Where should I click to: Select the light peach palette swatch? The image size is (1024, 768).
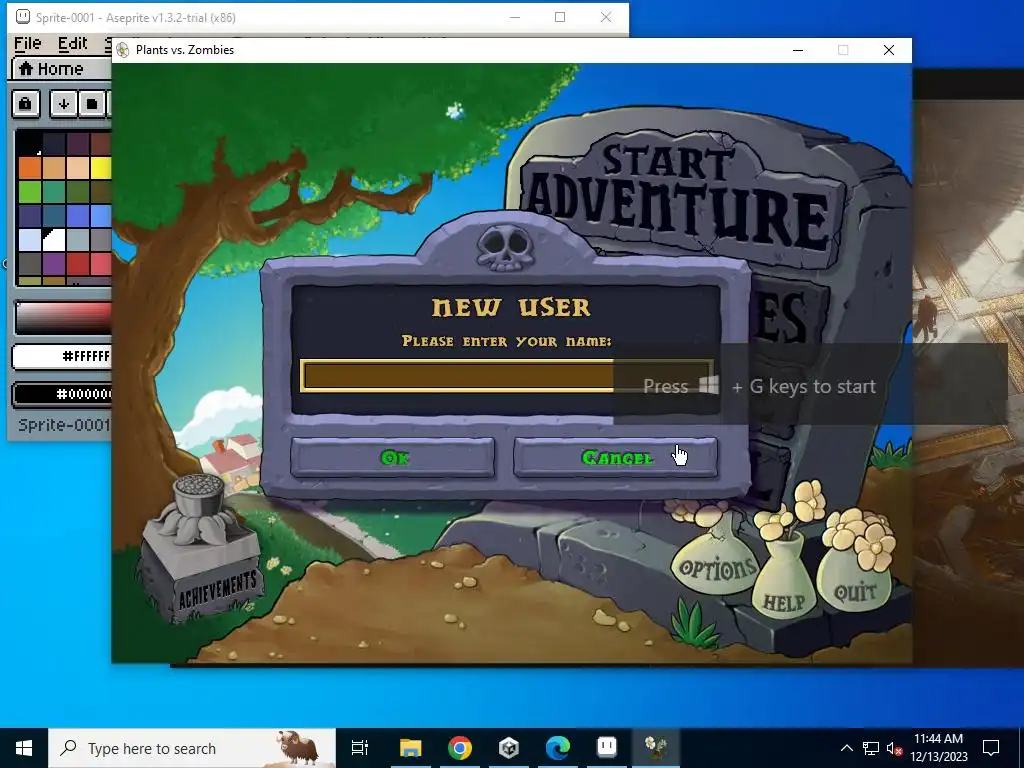tap(78, 168)
